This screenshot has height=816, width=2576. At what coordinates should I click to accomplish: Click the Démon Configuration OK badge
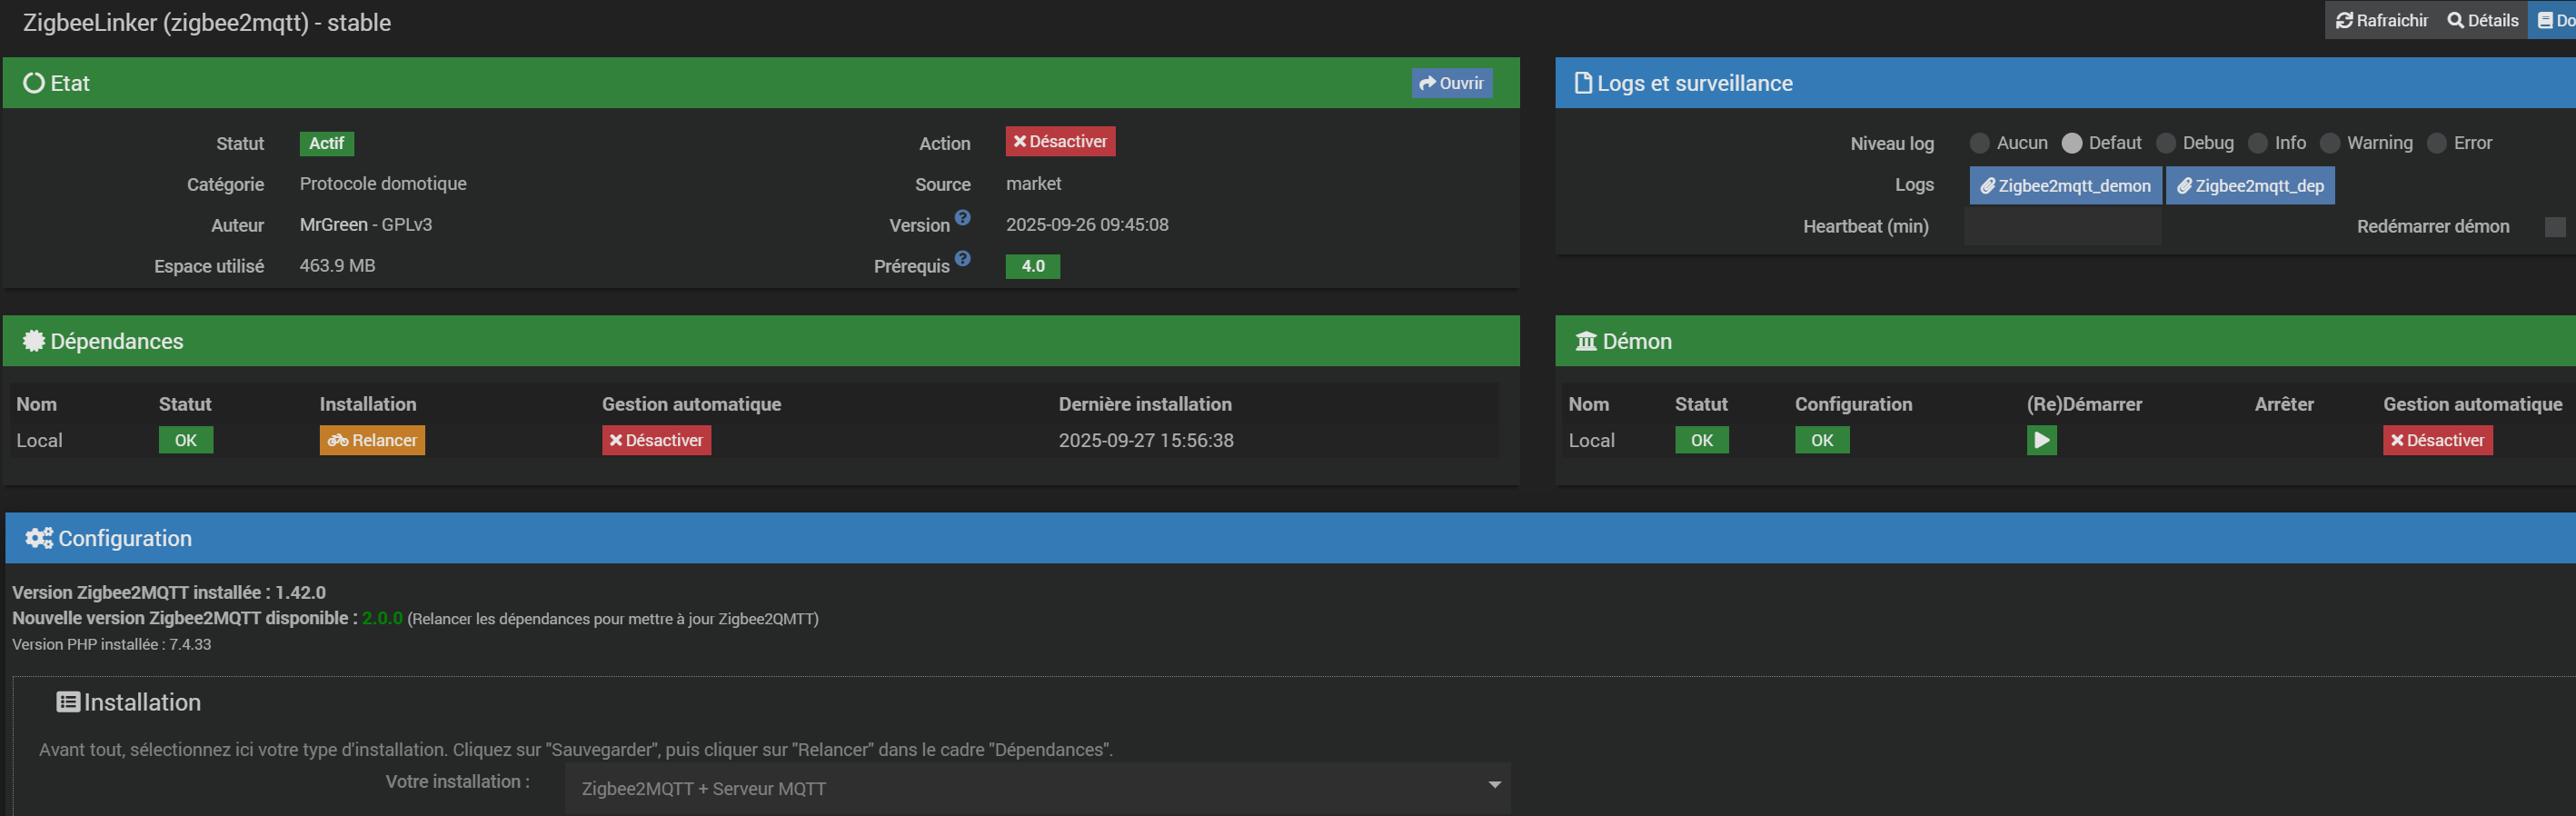click(1822, 440)
